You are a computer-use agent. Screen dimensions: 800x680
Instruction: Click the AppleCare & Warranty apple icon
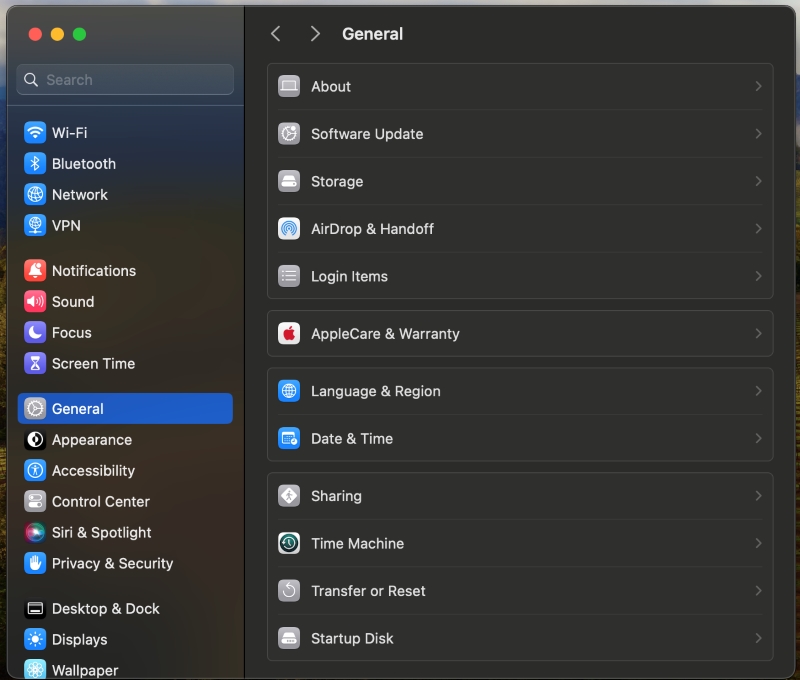[289, 334]
